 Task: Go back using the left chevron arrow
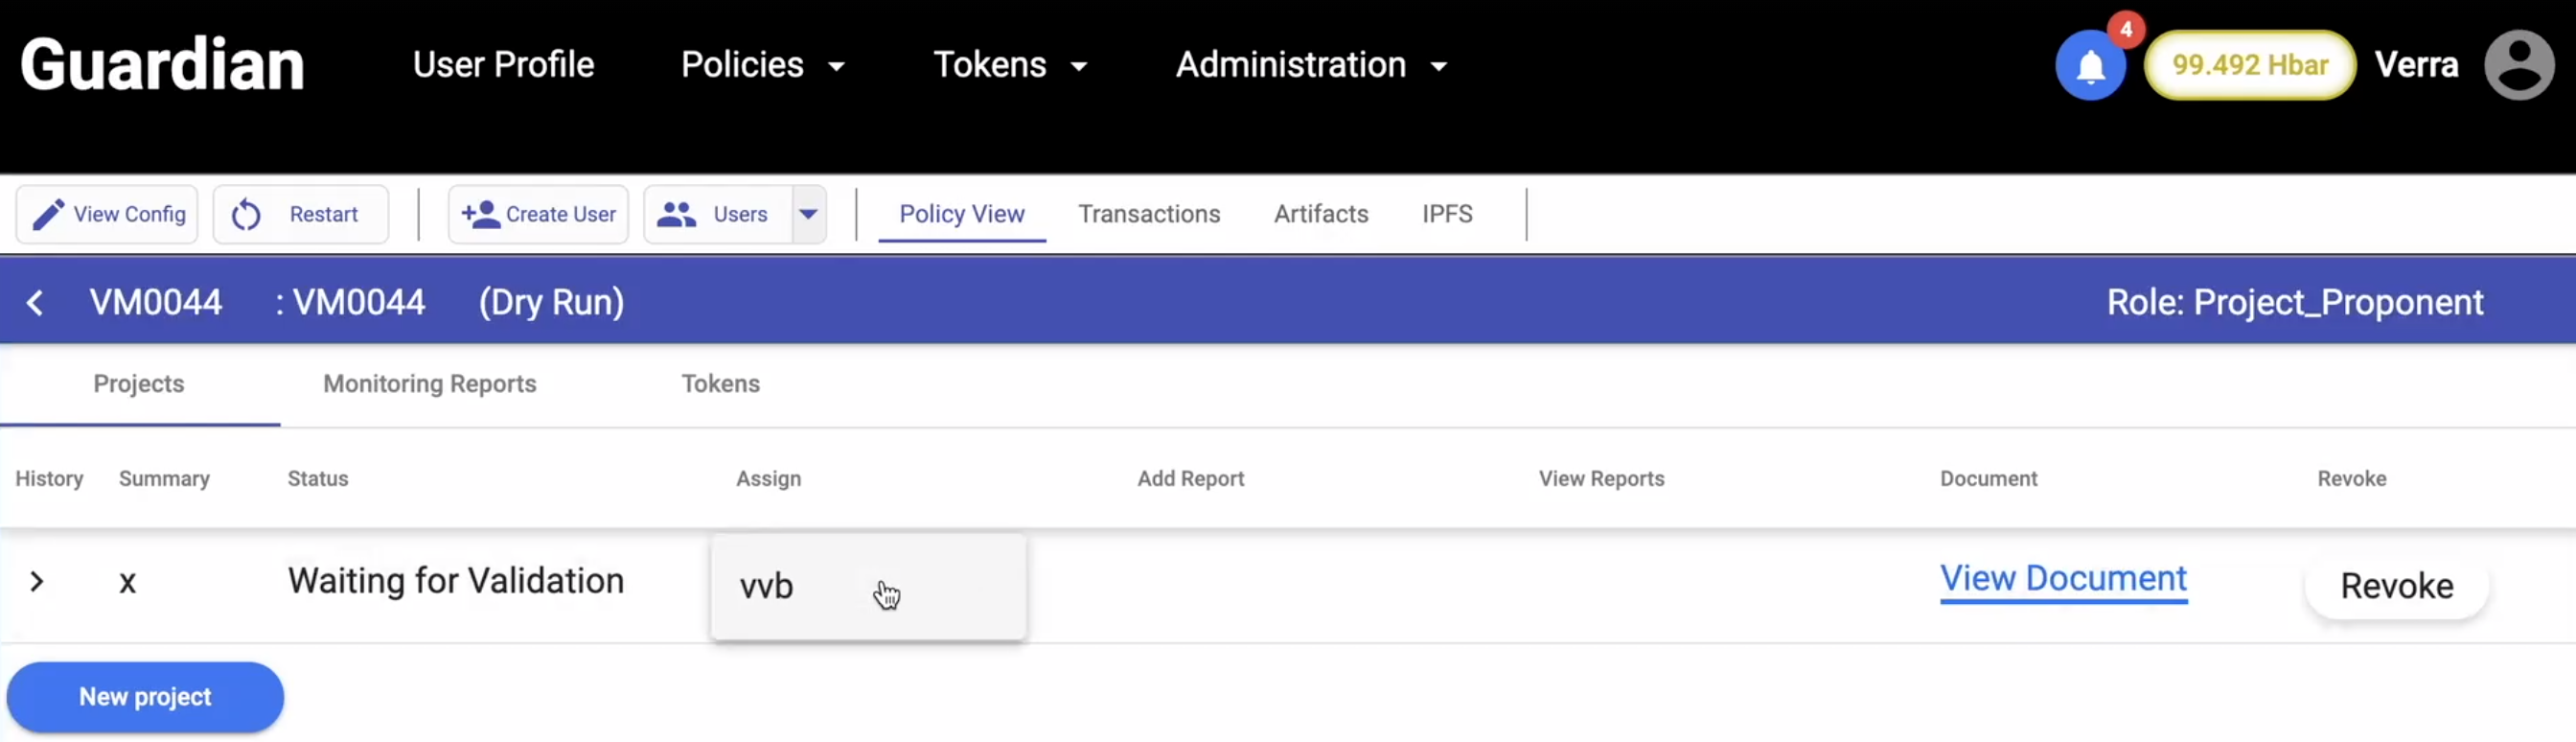(x=35, y=302)
